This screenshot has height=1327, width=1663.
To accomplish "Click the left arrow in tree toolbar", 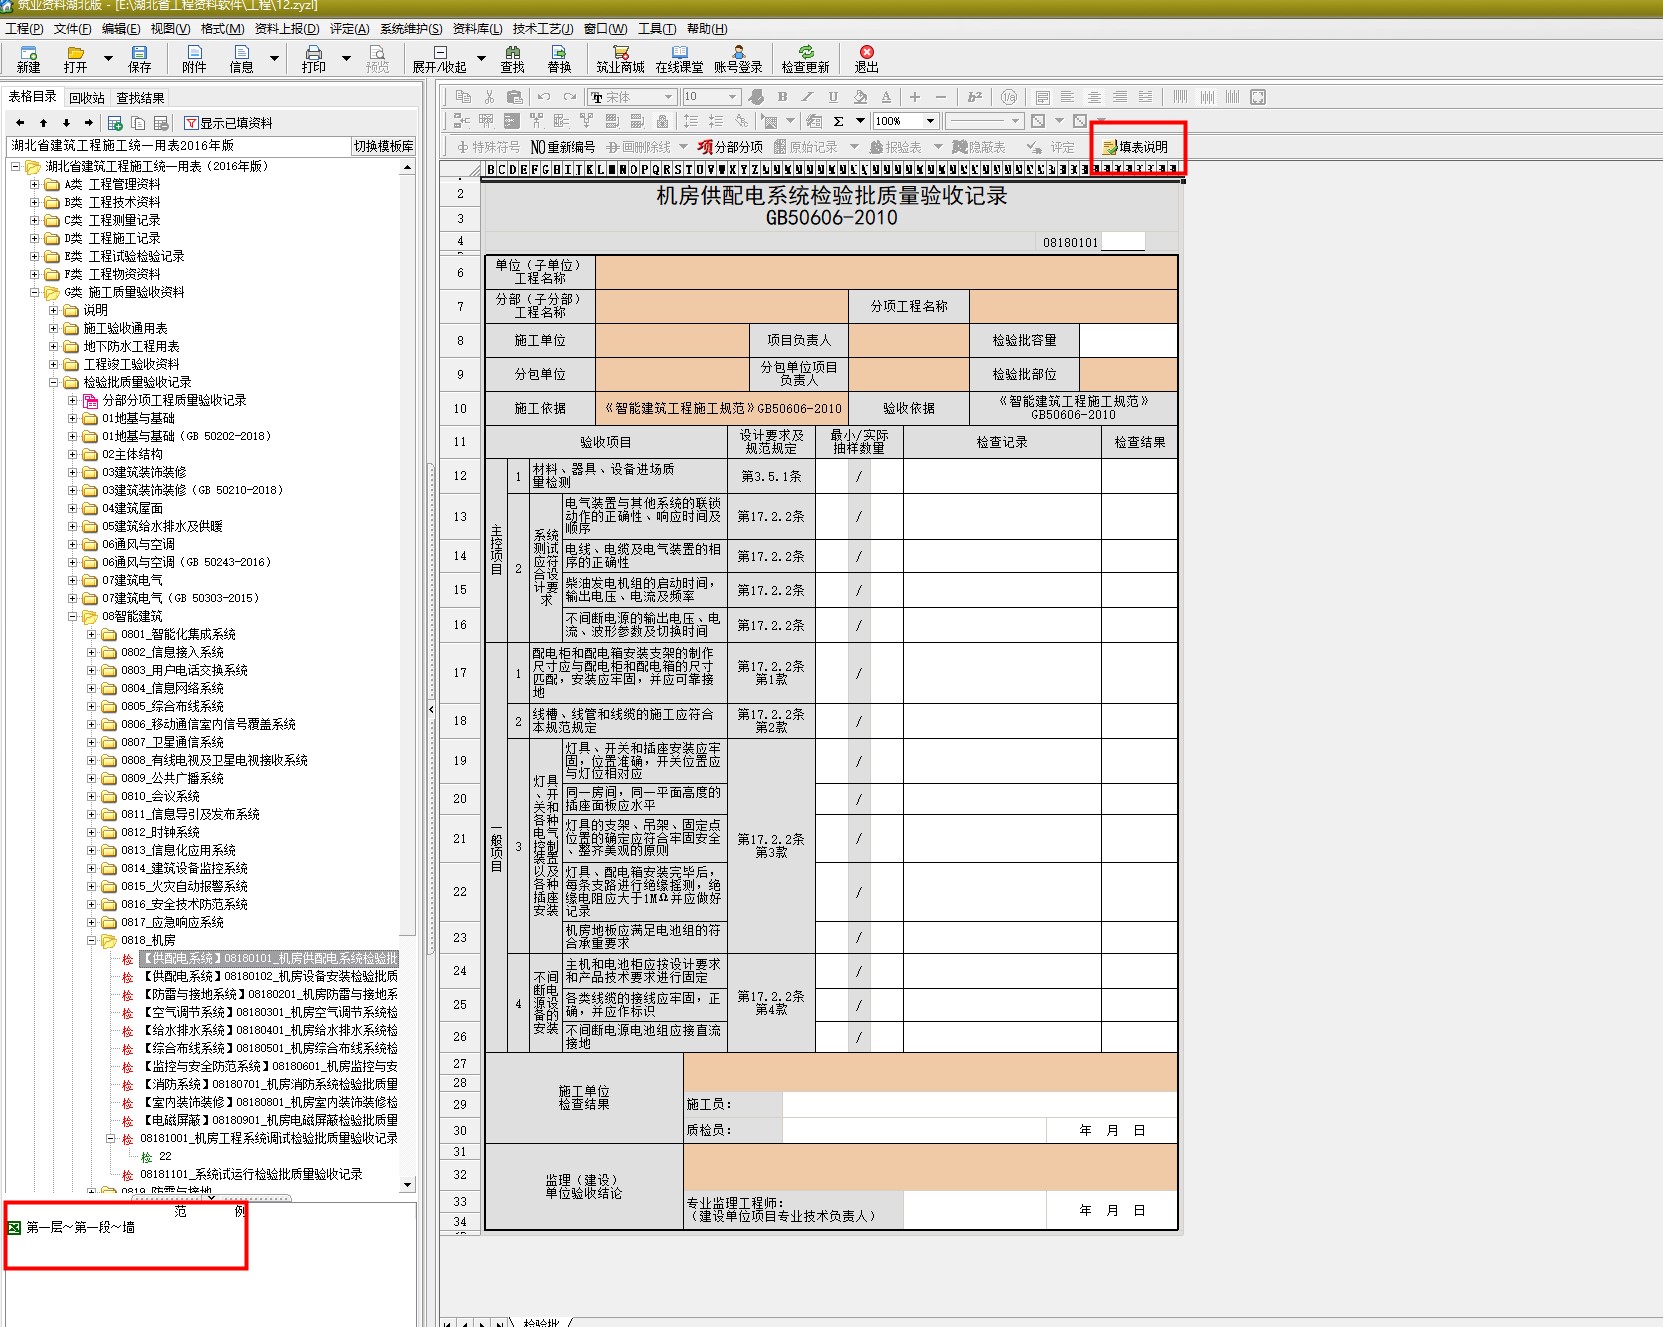I will [x=20, y=123].
